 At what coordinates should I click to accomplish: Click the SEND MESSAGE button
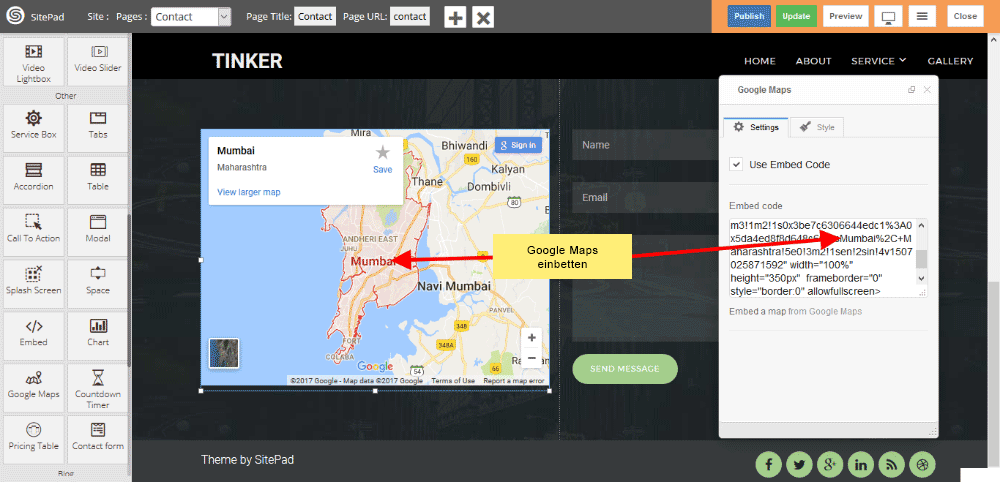click(x=625, y=369)
